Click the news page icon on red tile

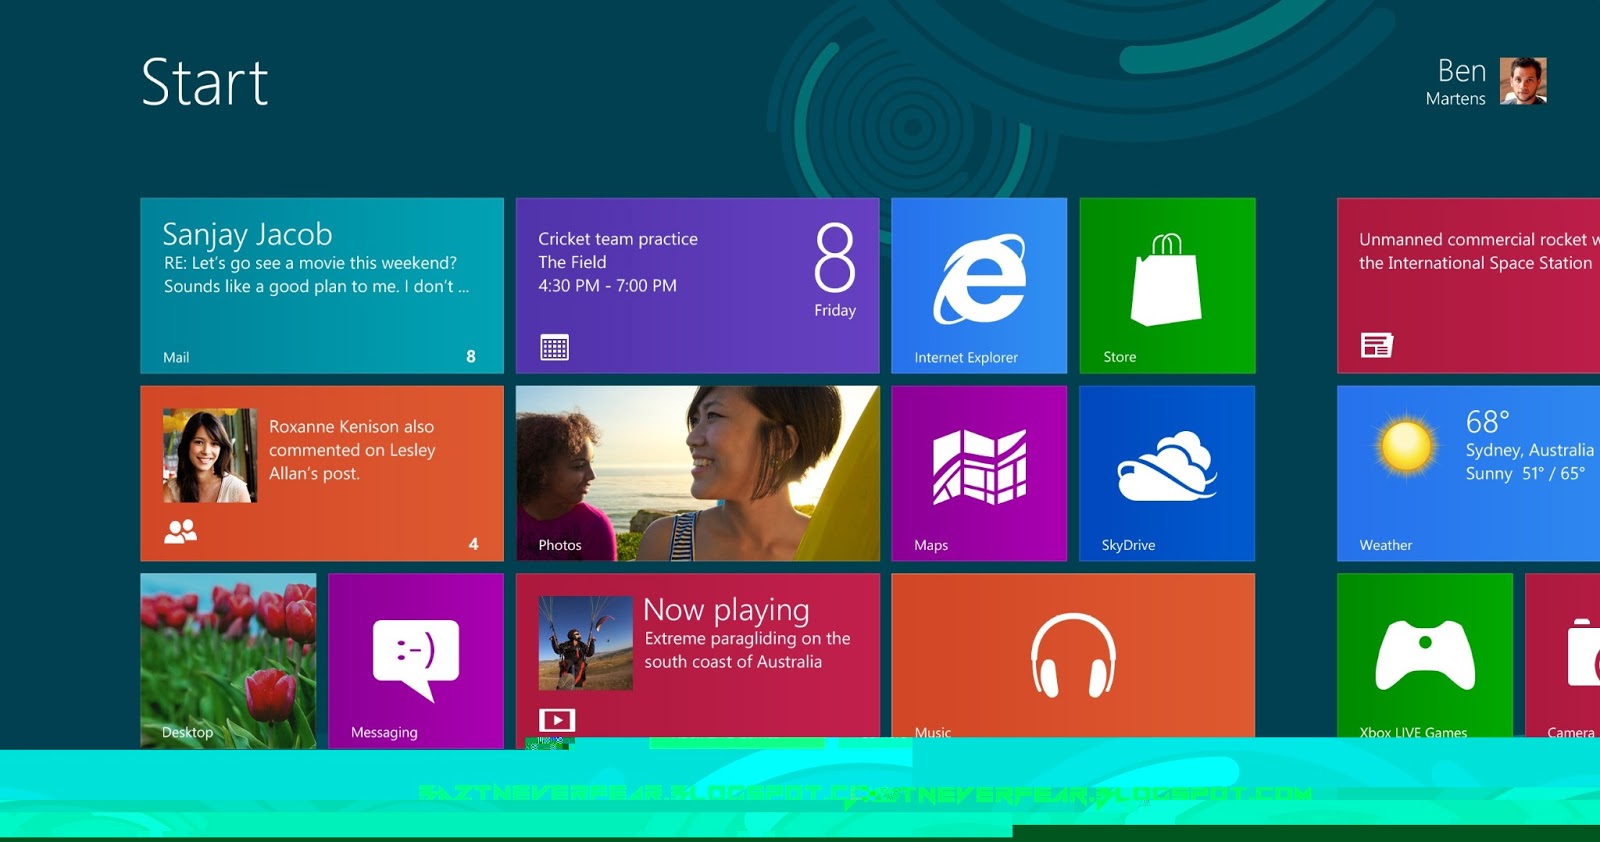click(x=1377, y=345)
